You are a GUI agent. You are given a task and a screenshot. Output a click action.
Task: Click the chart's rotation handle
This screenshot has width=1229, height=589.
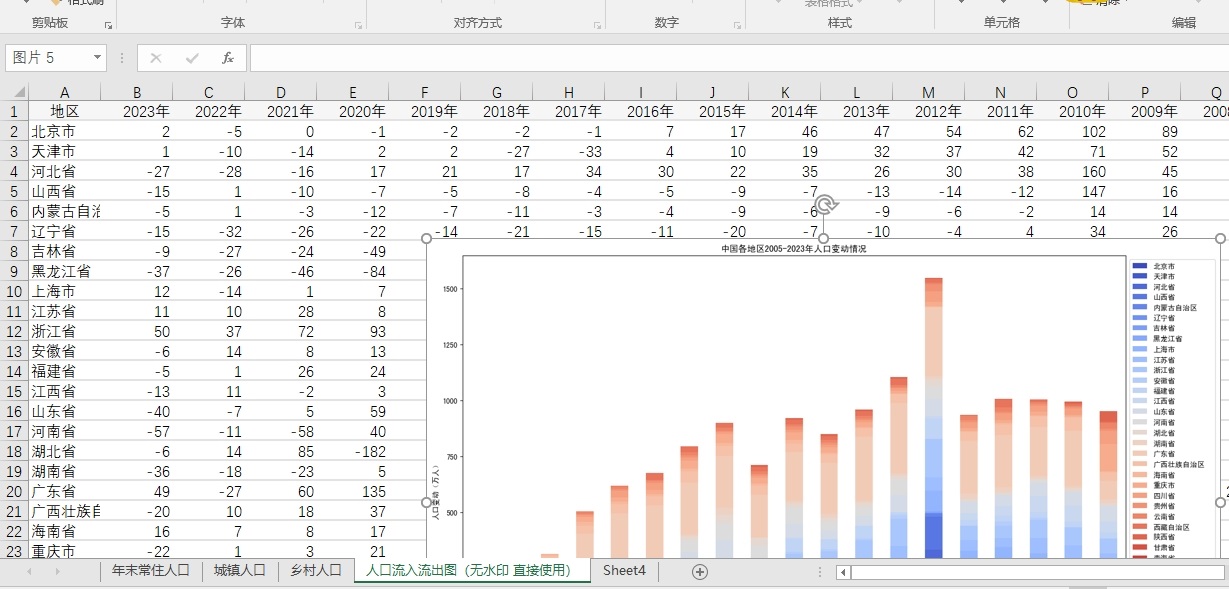(825, 206)
